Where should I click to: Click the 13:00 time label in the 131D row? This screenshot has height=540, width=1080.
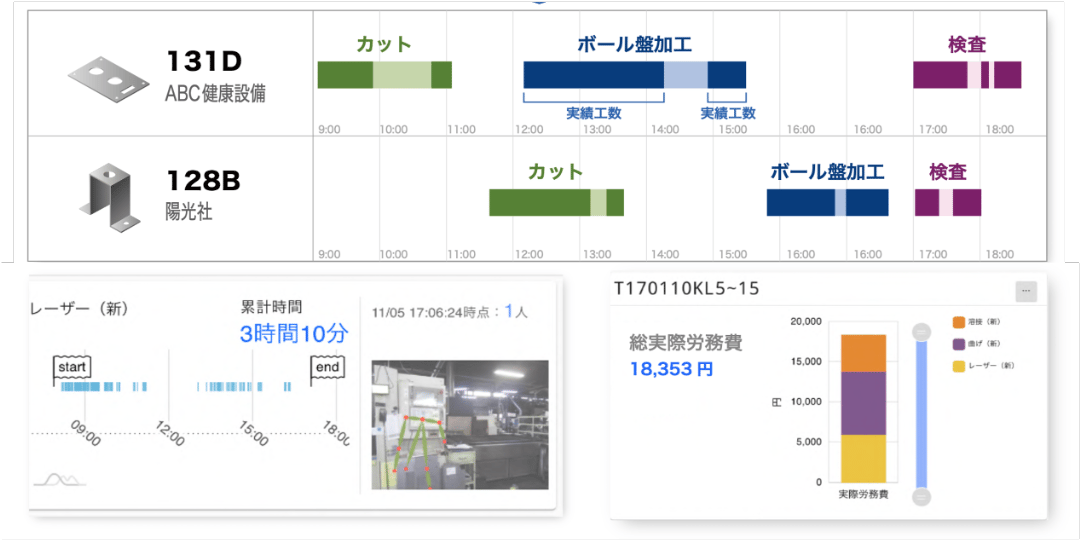[x=596, y=129]
